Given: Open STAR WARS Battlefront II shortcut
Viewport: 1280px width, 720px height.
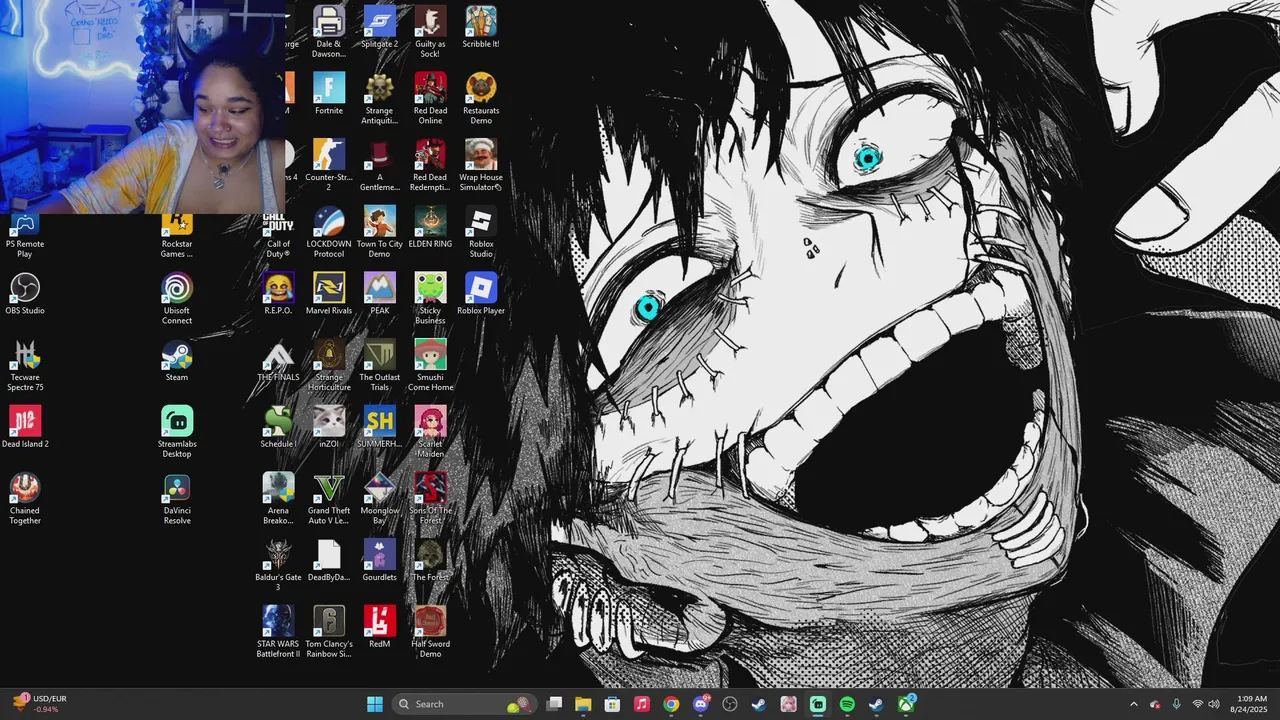Looking at the screenshot, I should pos(278,632).
